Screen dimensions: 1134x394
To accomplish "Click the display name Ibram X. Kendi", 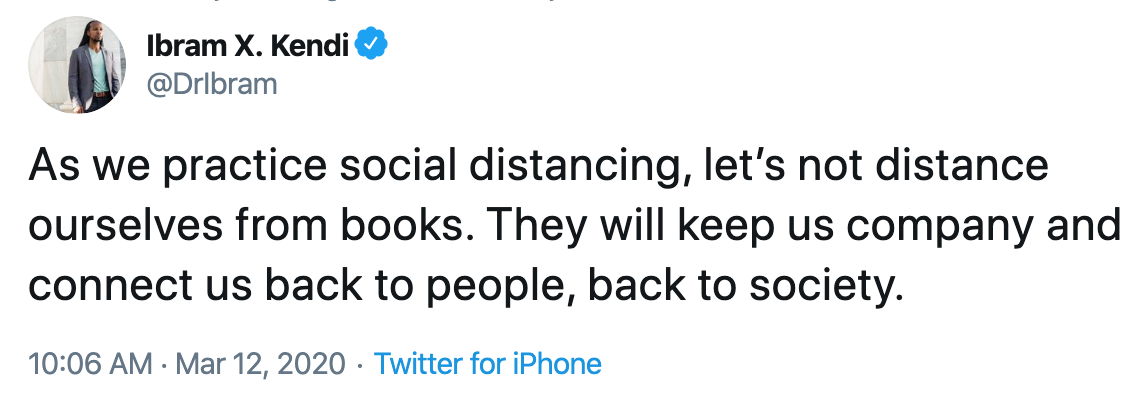I will pos(248,46).
